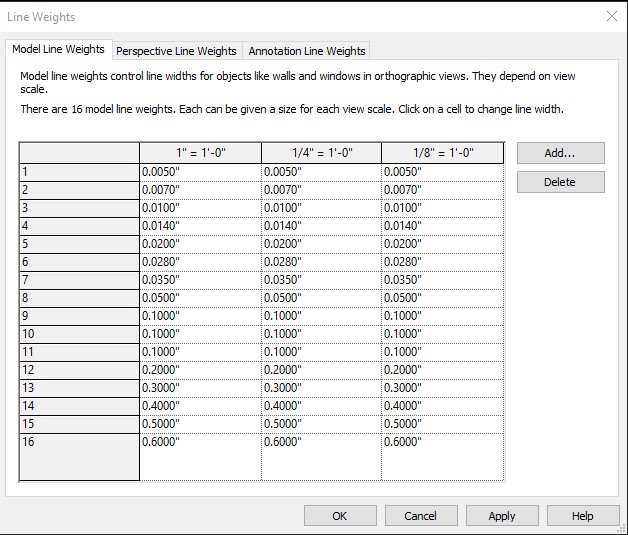
Task: Select row header 6
Action: (x=80, y=262)
